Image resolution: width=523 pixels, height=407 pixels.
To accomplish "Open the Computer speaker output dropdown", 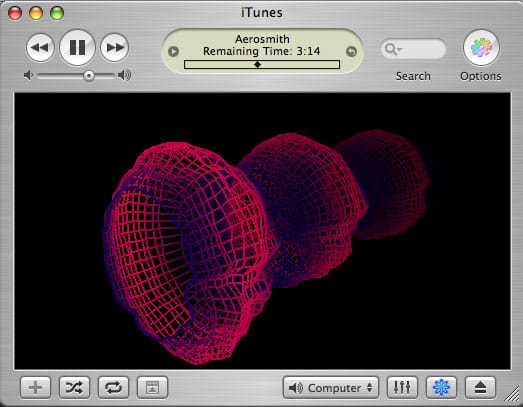I will pyautogui.click(x=331, y=388).
